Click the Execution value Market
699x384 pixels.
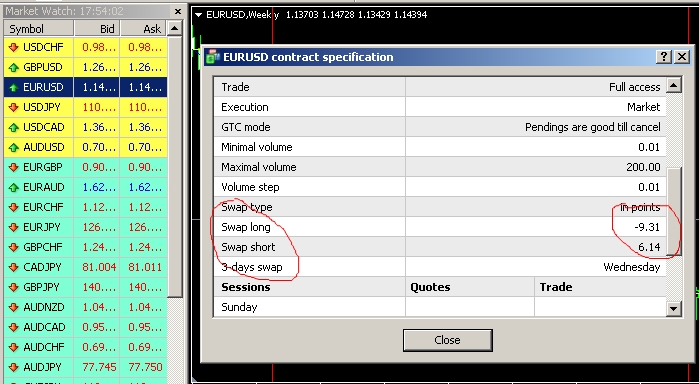(644, 107)
